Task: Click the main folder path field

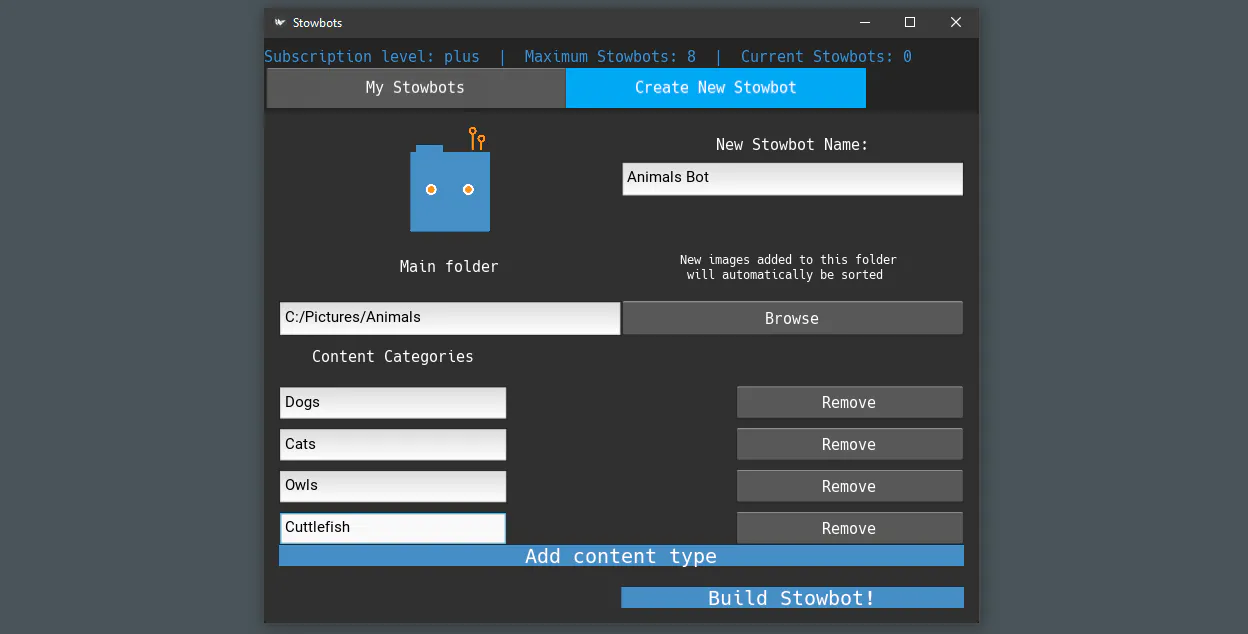Action: click(450, 318)
